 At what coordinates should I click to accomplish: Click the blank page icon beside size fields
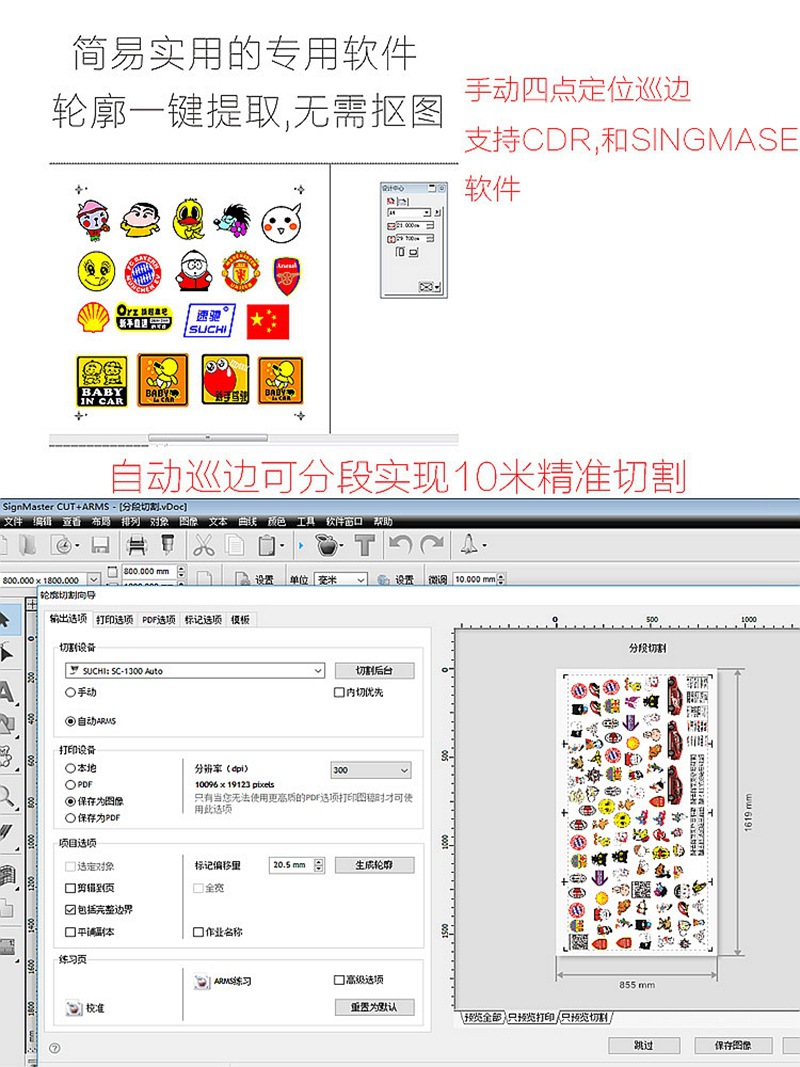pyautogui.click(x=203, y=578)
